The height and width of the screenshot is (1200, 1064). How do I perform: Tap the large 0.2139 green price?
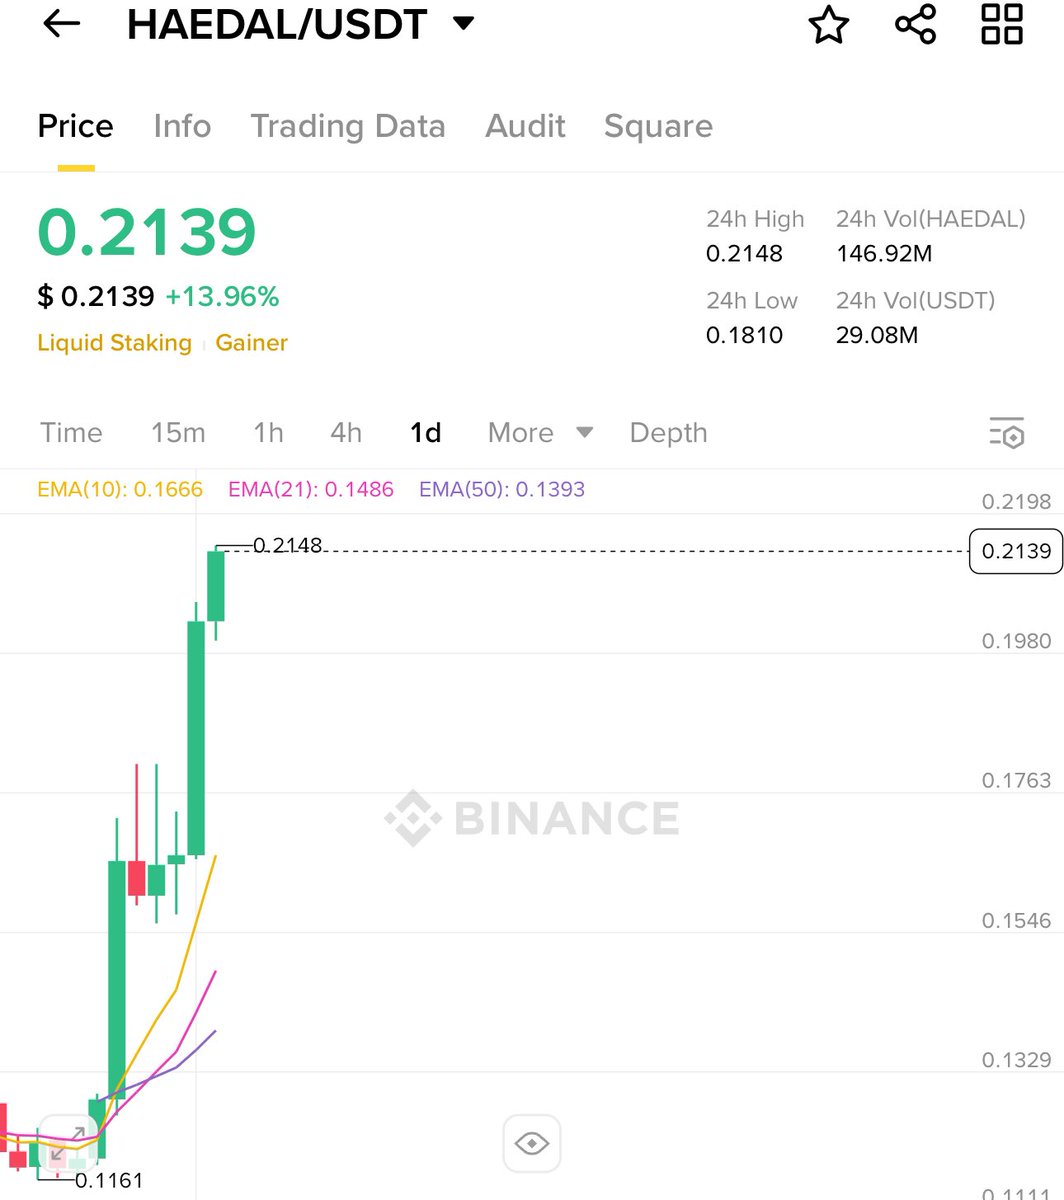147,232
